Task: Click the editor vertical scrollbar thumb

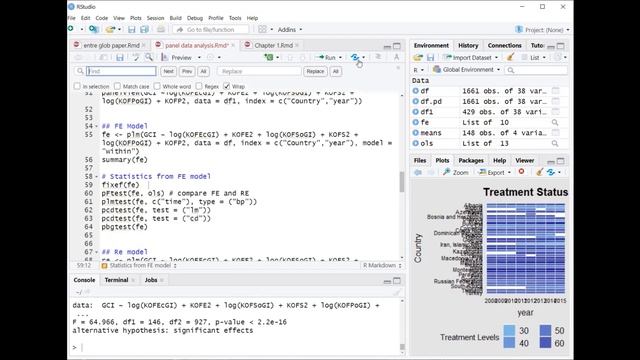Action: coord(402,181)
